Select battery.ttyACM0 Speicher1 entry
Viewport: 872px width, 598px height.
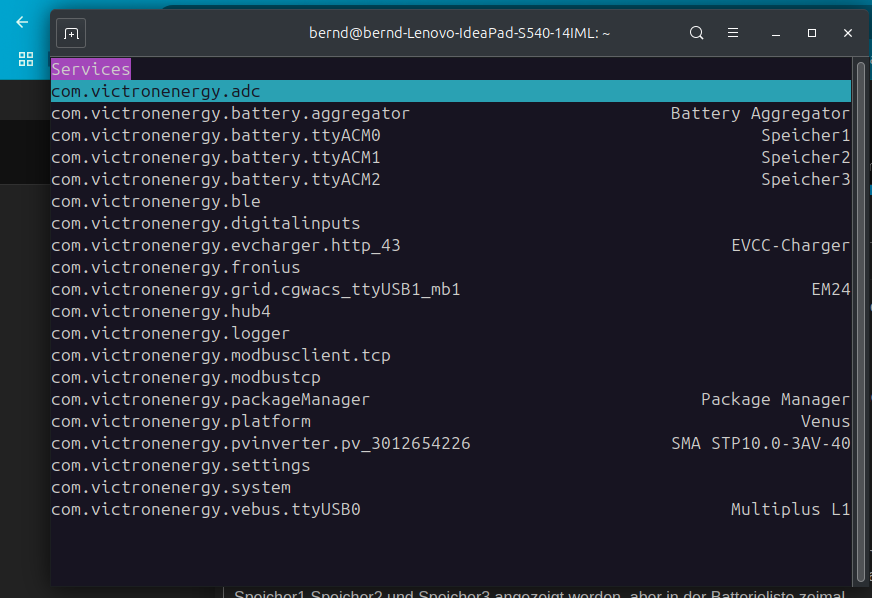click(450, 135)
